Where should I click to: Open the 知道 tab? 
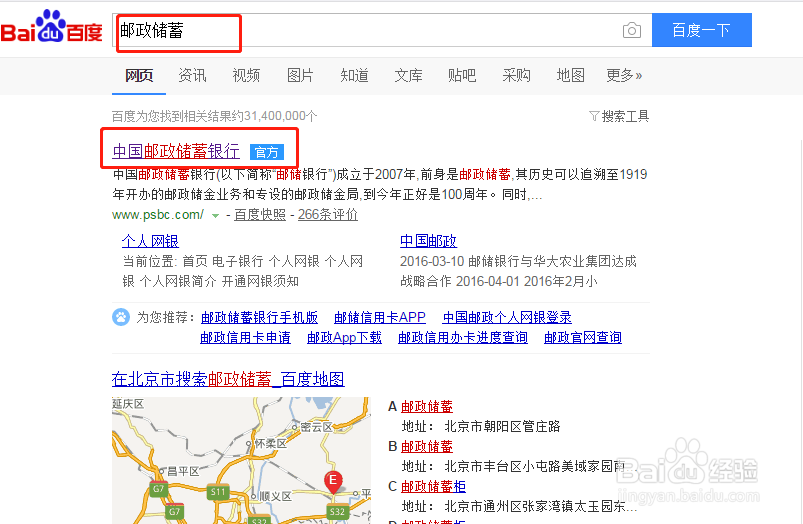[x=354, y=76]
